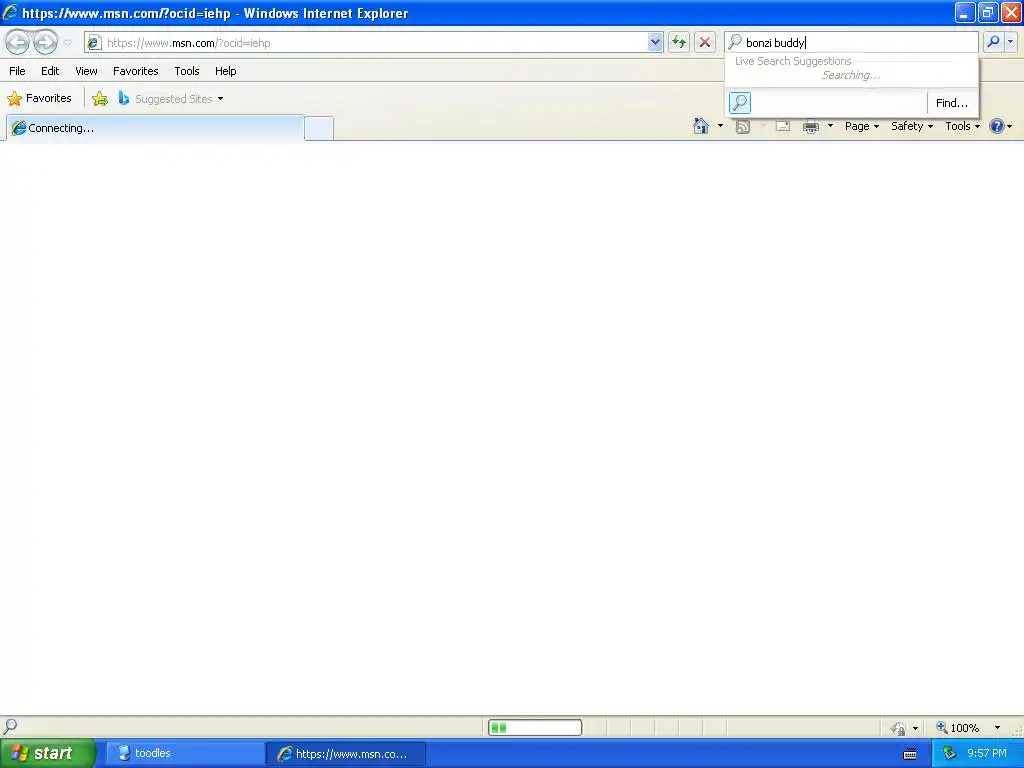
Task: Go back with the Back arrow button
Action: (18, 42)
